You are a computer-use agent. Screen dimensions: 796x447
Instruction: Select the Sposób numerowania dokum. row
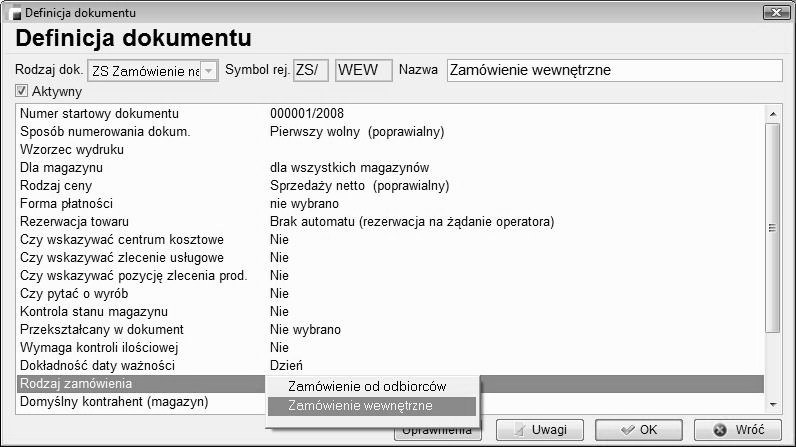click(390, 132)
